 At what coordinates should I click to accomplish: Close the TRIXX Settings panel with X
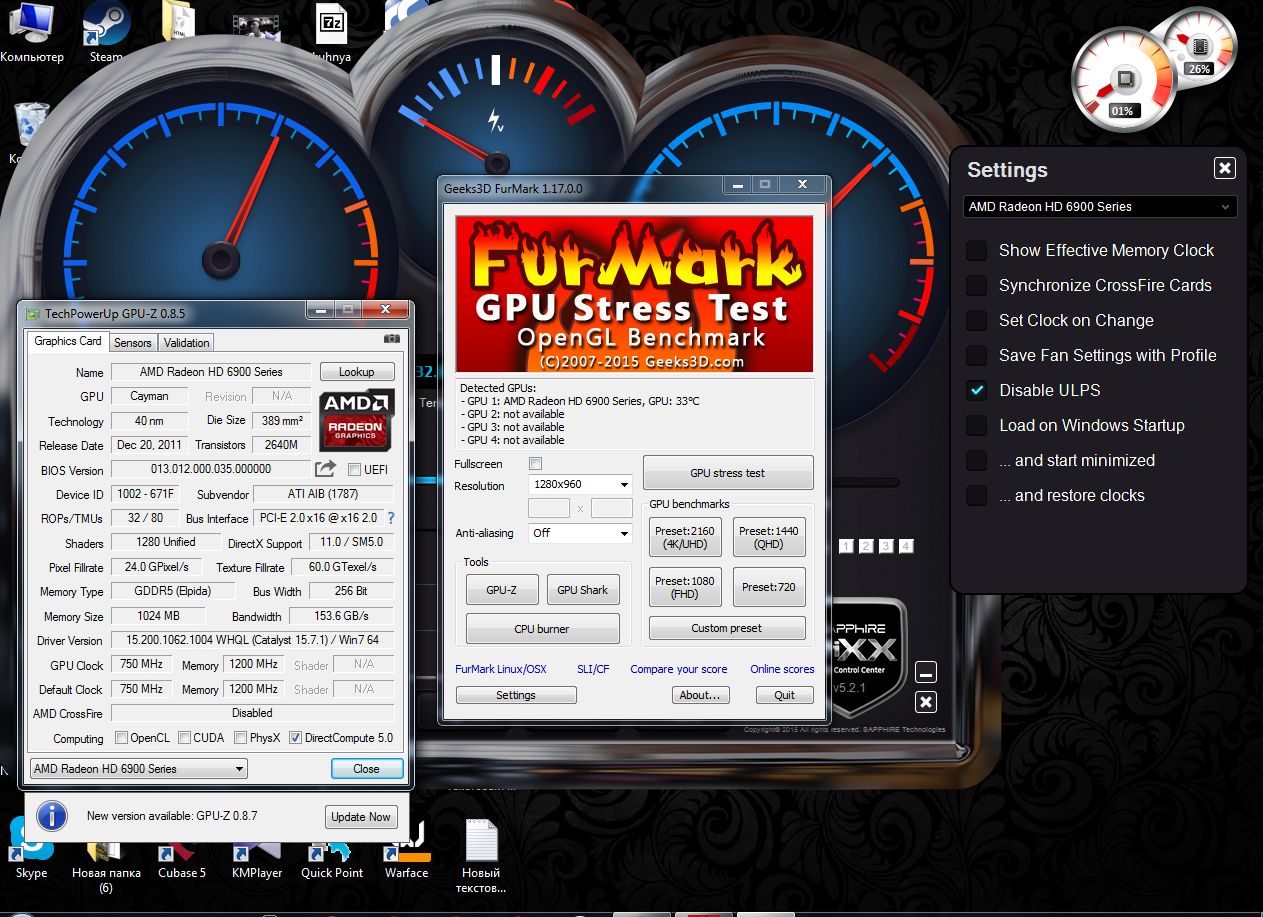coord(1225,168)
